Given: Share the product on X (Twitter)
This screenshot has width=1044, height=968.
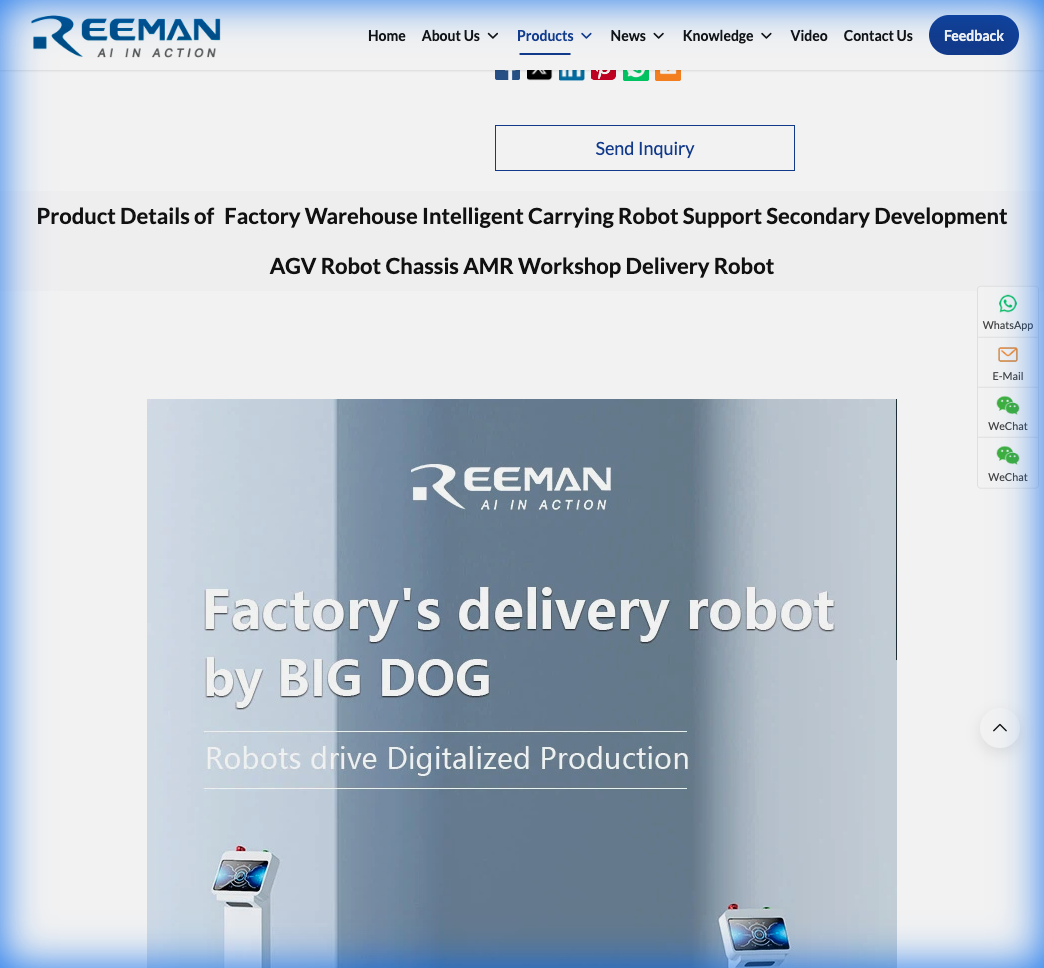Looking at the screenshot, I should click(539, 68).
